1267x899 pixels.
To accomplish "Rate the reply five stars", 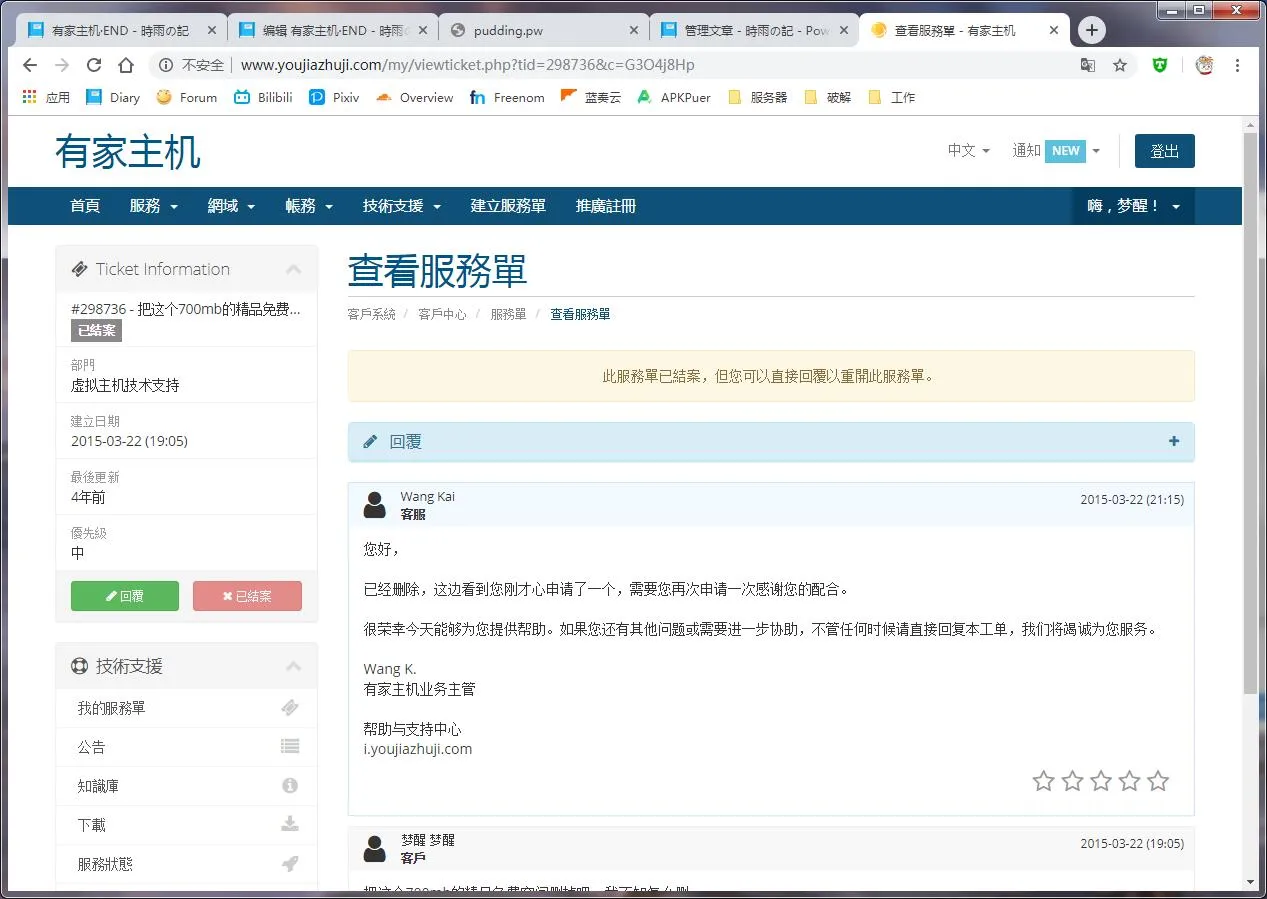I will click(x=1157, y=781).
